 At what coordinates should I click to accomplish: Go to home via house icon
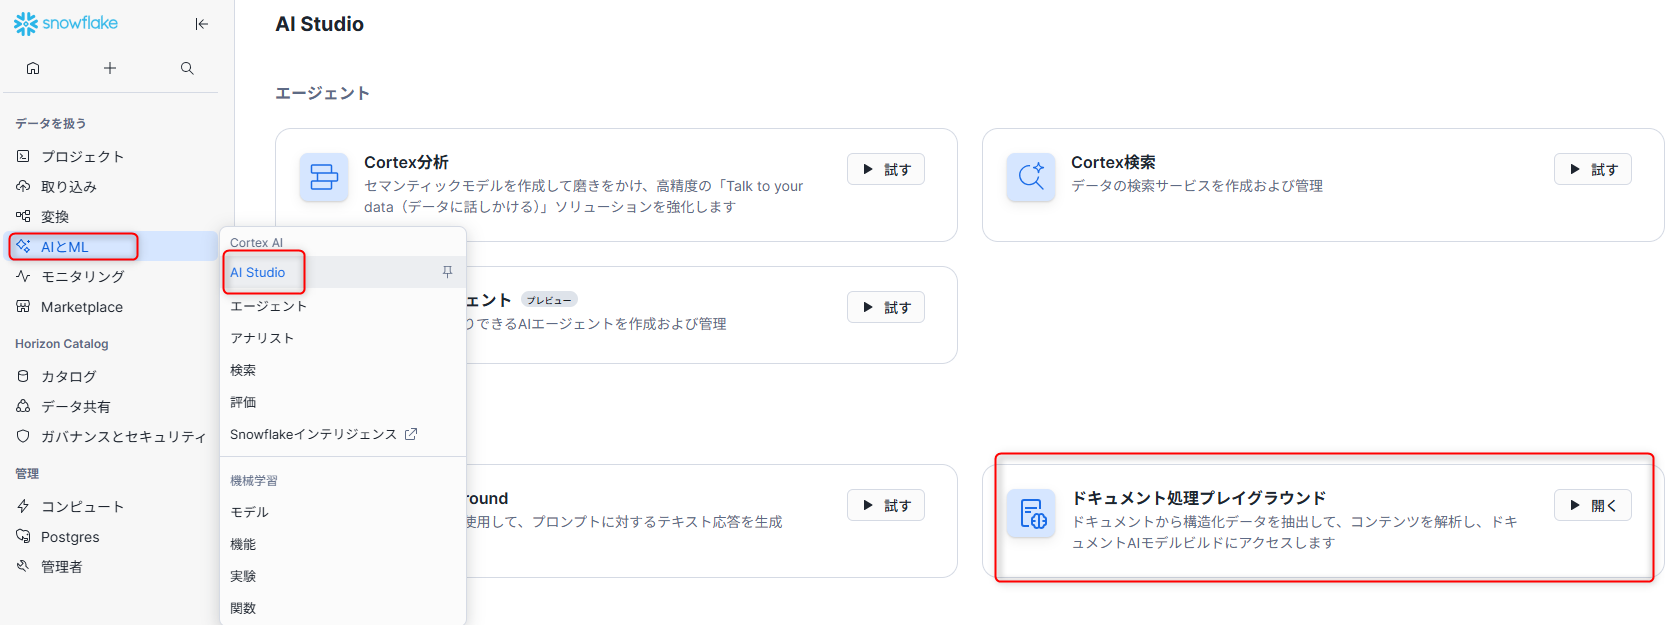point(33,68)
